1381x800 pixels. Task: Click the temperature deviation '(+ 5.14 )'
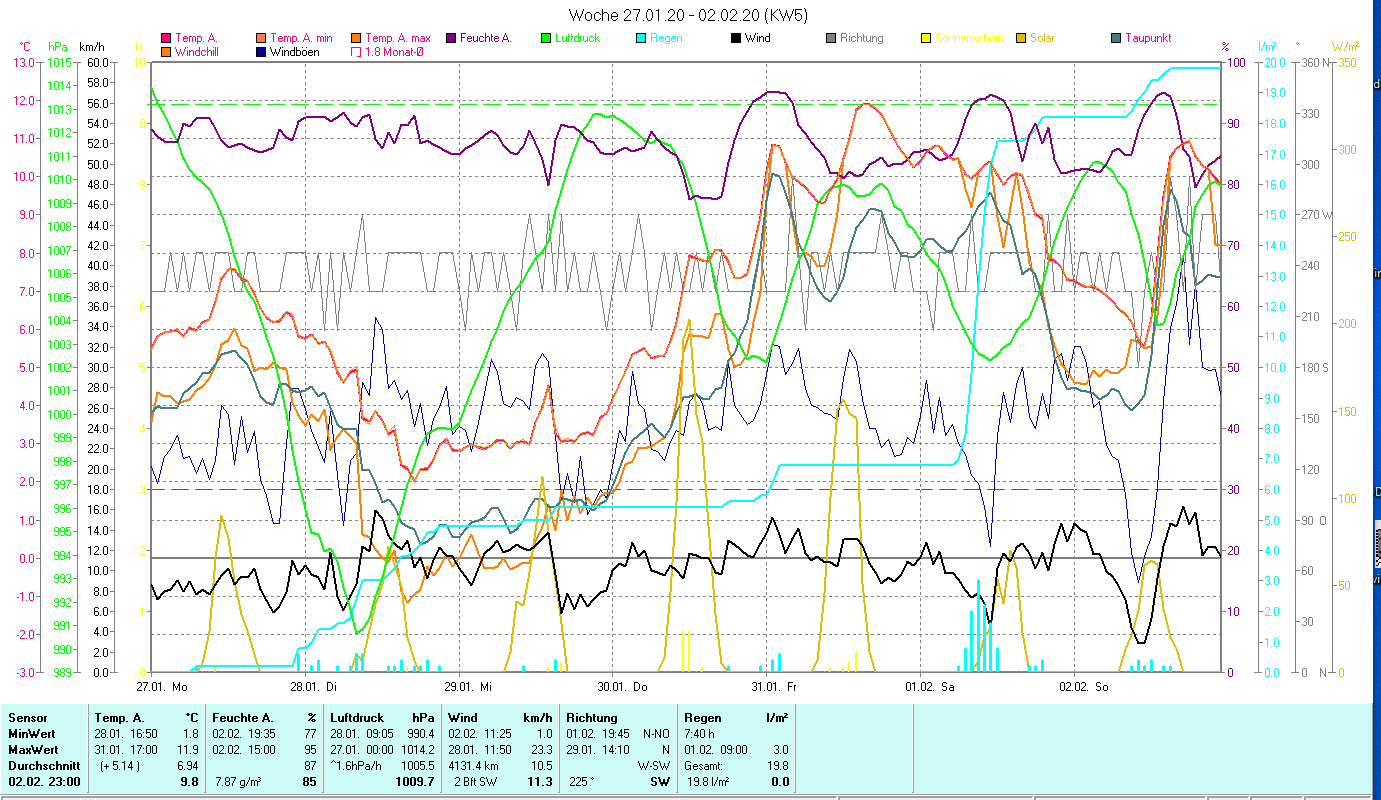(x=119, y=764)
